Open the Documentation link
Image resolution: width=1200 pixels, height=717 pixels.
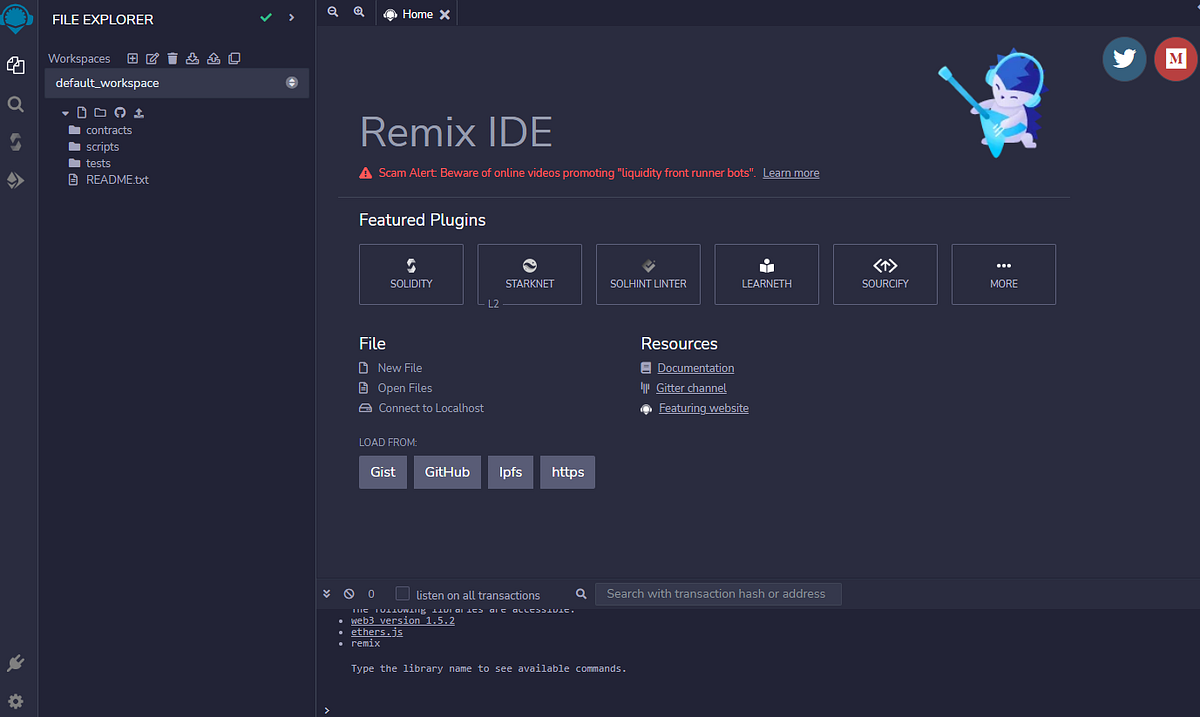point(694,367)
